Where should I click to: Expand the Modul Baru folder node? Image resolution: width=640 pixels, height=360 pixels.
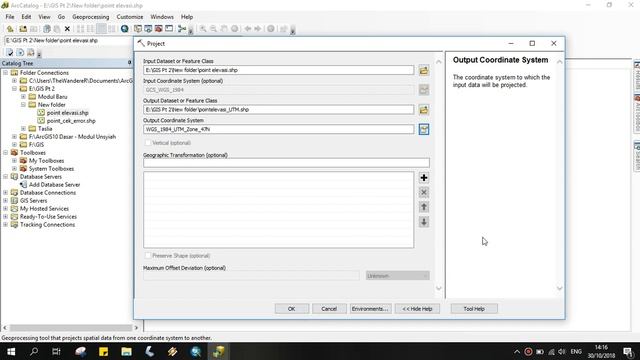24,97
